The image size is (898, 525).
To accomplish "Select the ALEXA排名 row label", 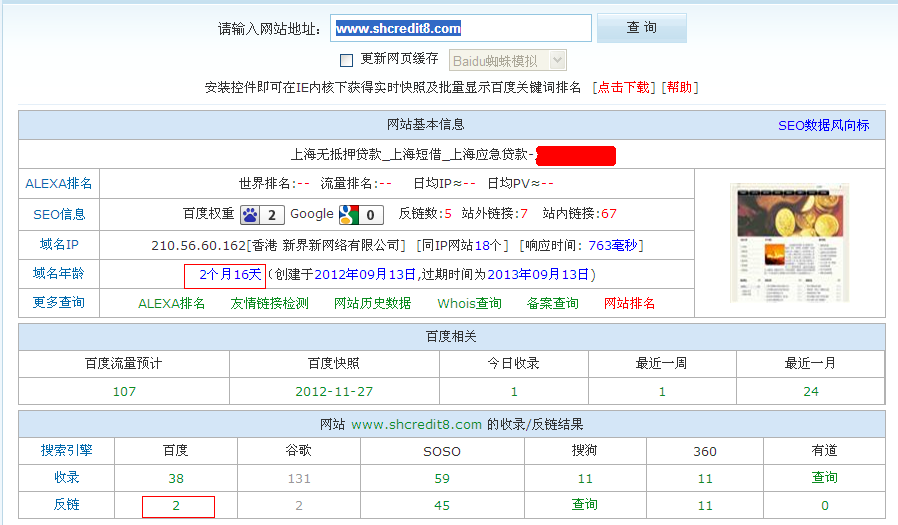I will [x=59, y=183].
